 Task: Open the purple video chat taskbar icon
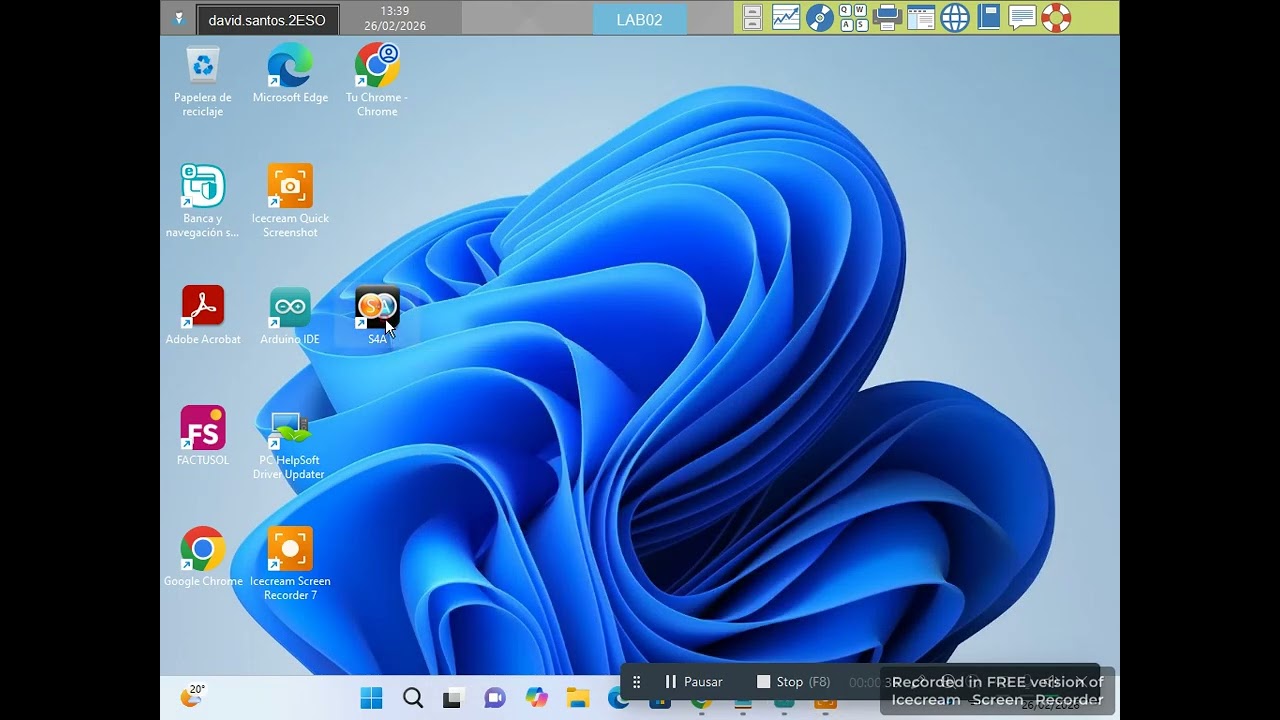495,698
